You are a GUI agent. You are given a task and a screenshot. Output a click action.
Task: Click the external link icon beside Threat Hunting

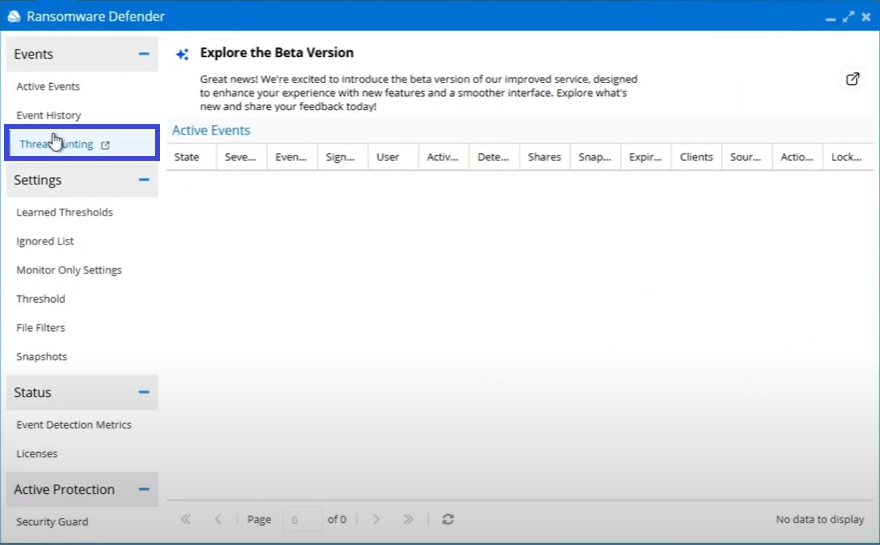(x=105, y=145)
